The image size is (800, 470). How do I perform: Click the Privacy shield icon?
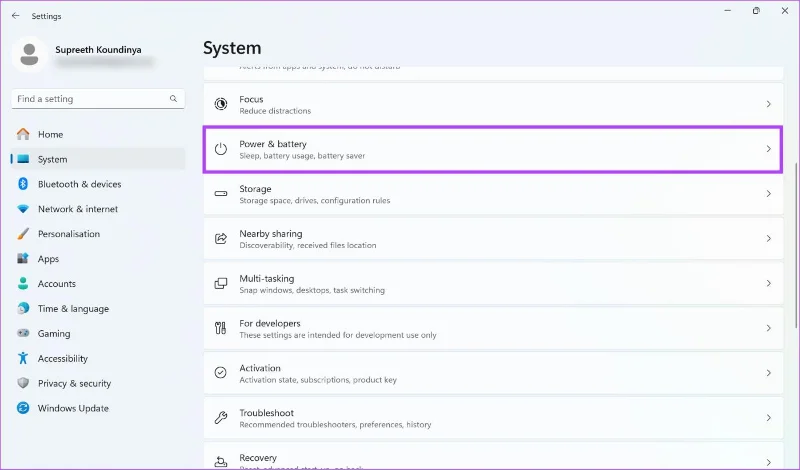[x=23, y=383]
